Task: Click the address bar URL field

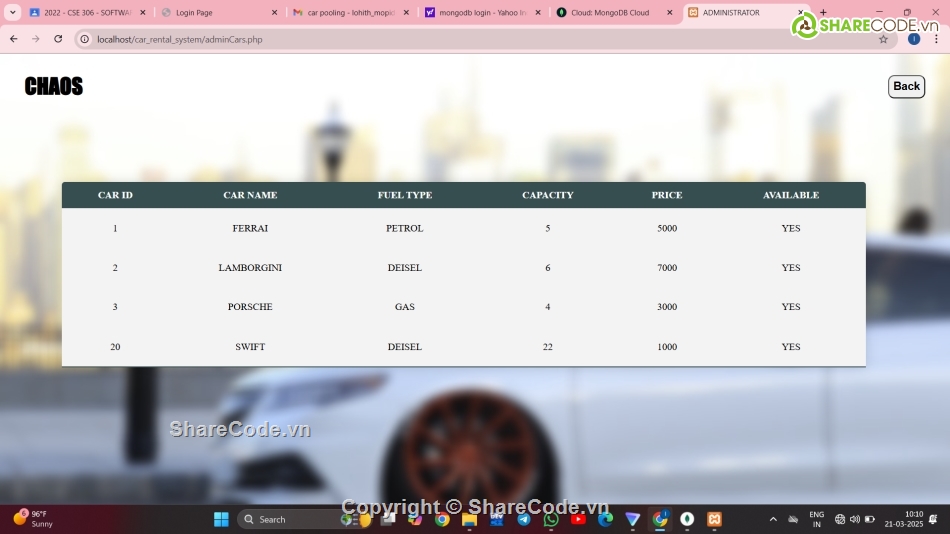Action: 400,39
